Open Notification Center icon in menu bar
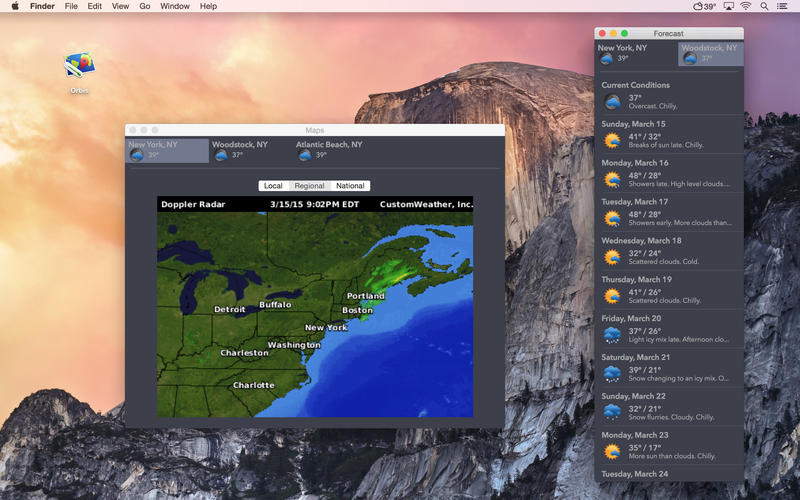Screen dimensions: 800x500 785,6
